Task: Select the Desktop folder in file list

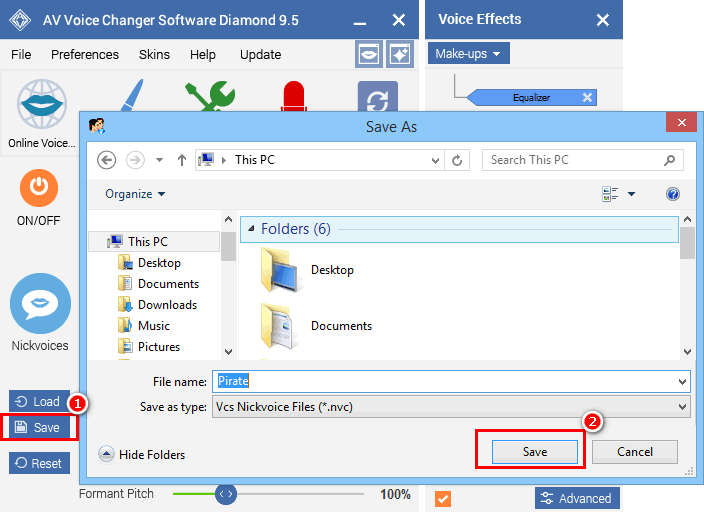Action: 308,269
